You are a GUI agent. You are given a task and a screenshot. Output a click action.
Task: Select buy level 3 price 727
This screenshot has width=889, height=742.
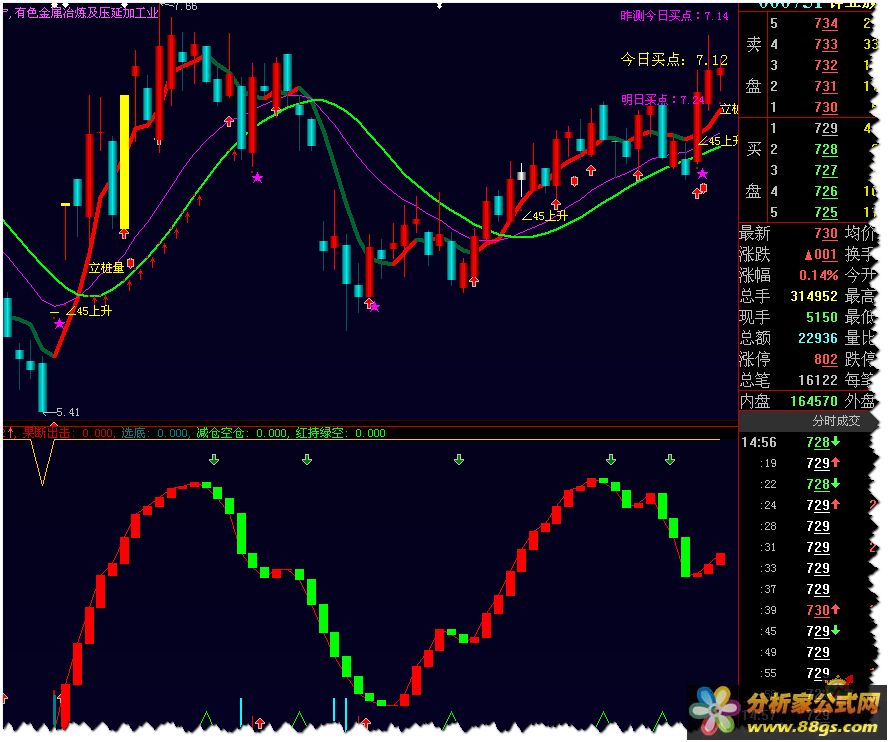coord(826,171)
